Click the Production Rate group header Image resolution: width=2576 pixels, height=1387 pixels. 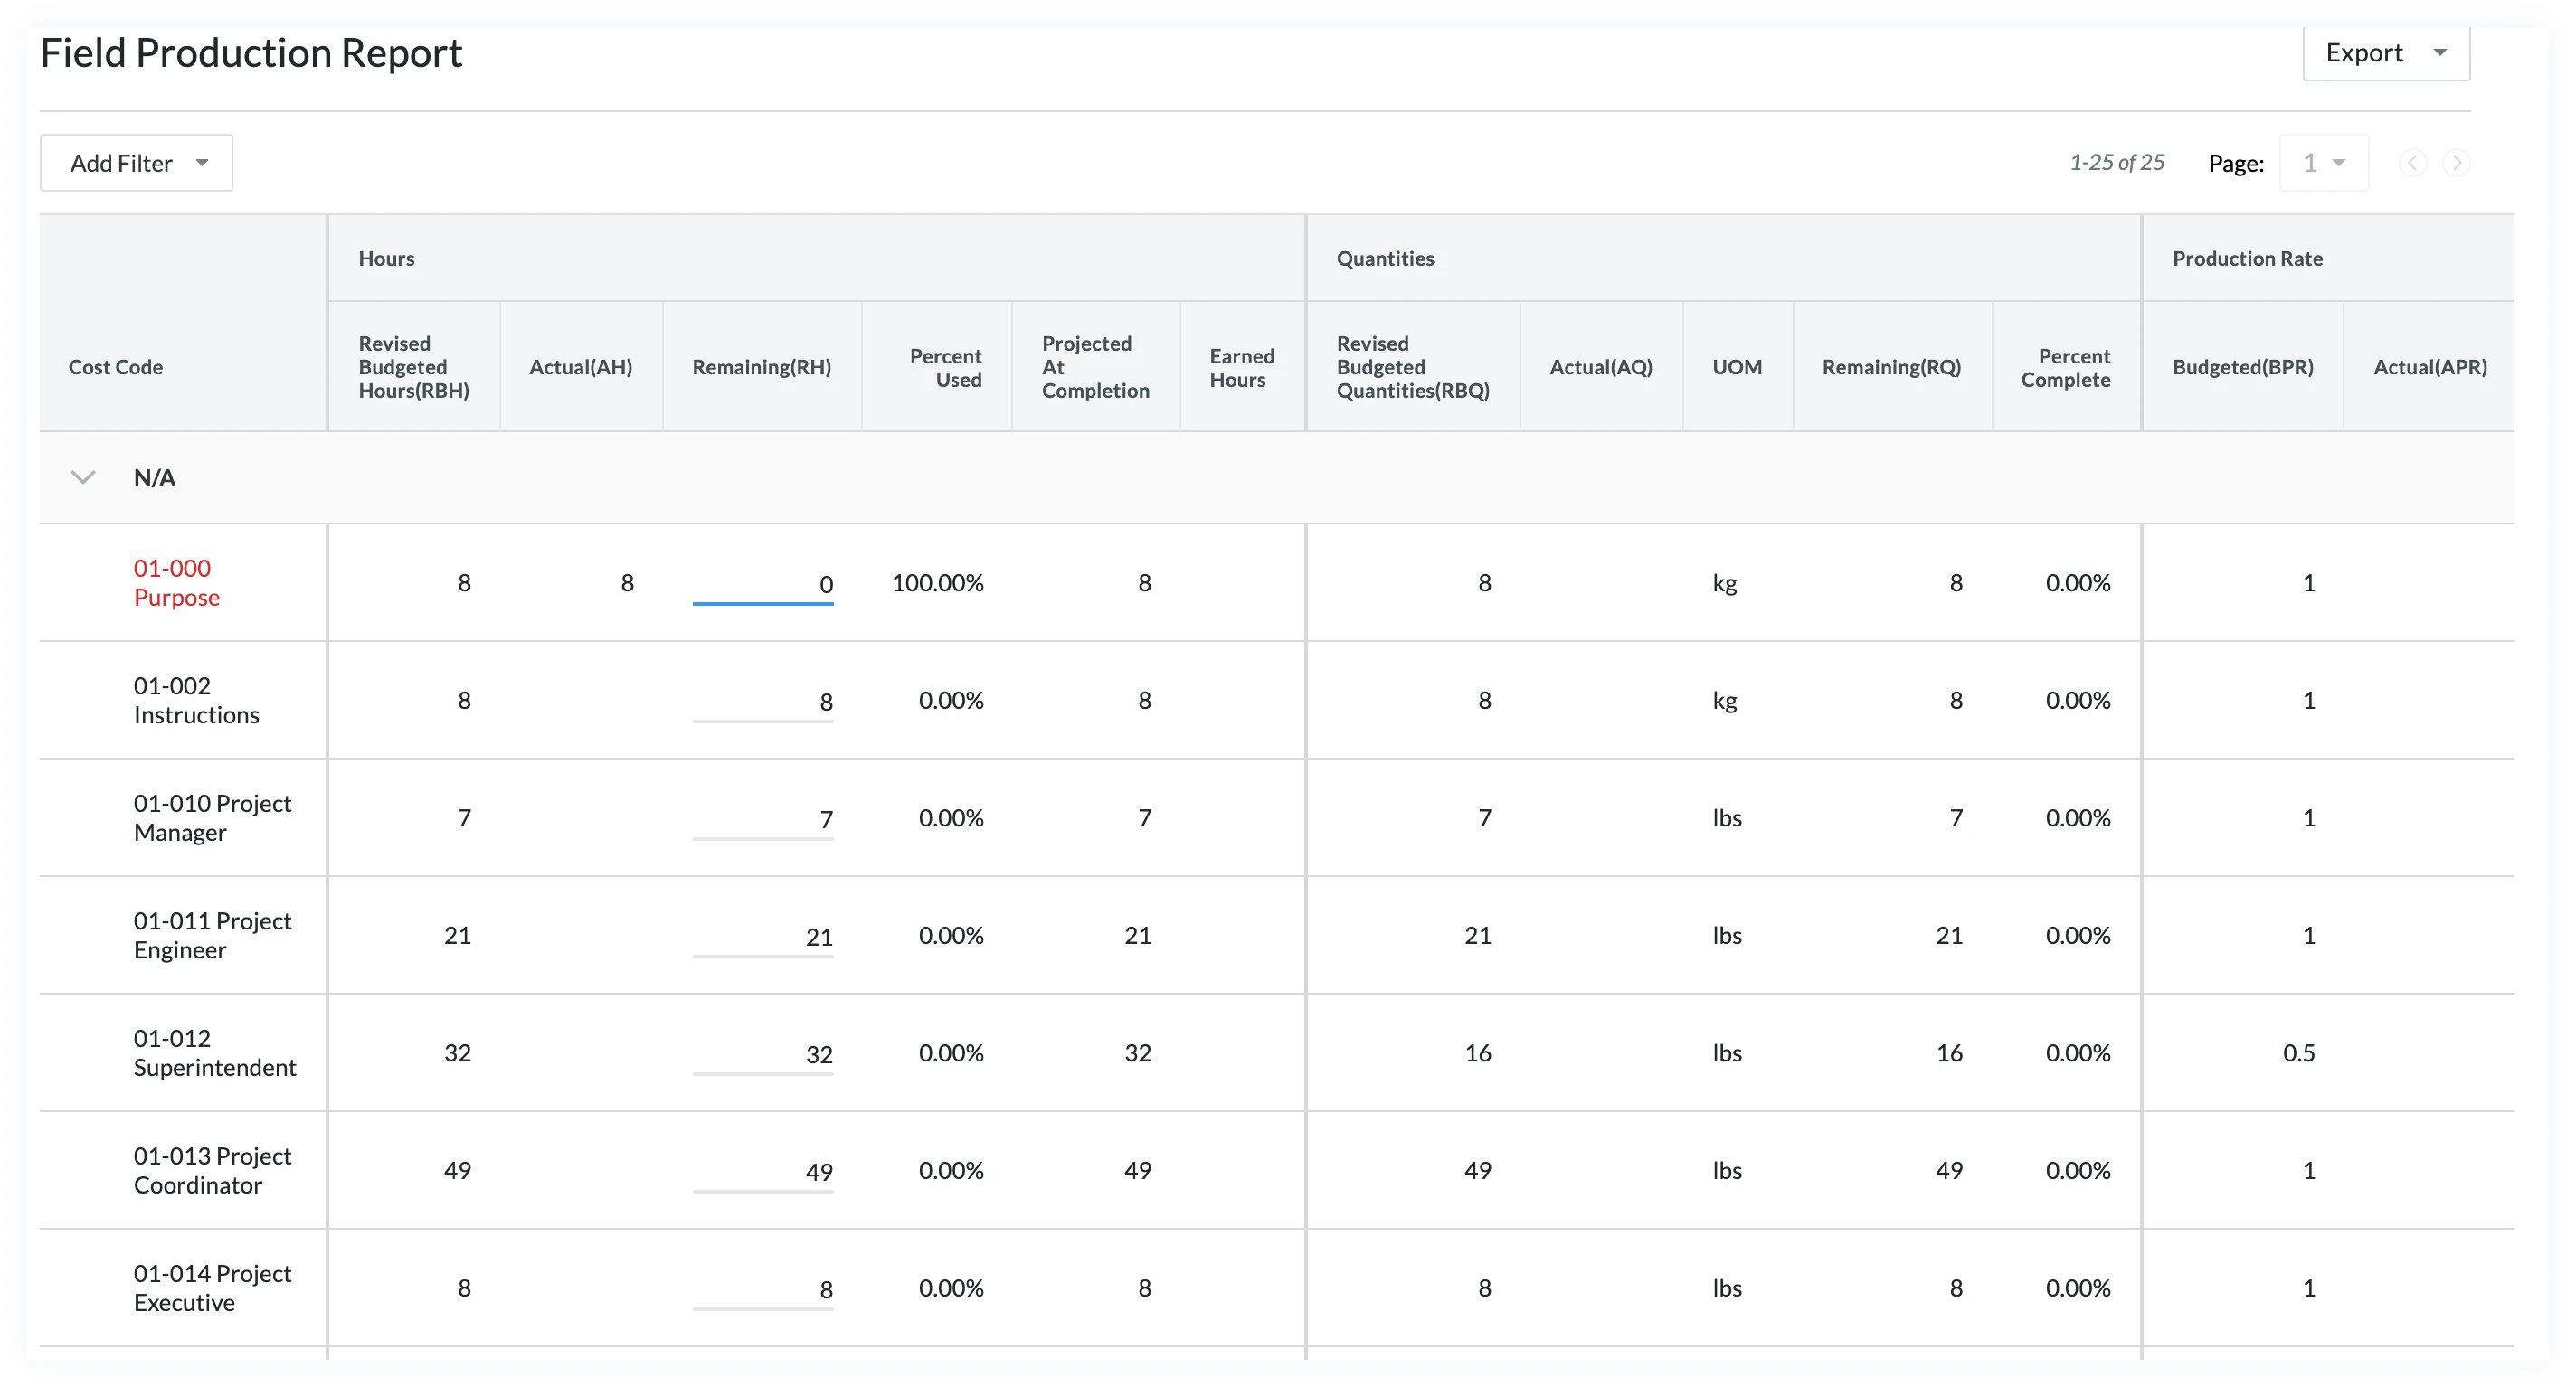2247,259
